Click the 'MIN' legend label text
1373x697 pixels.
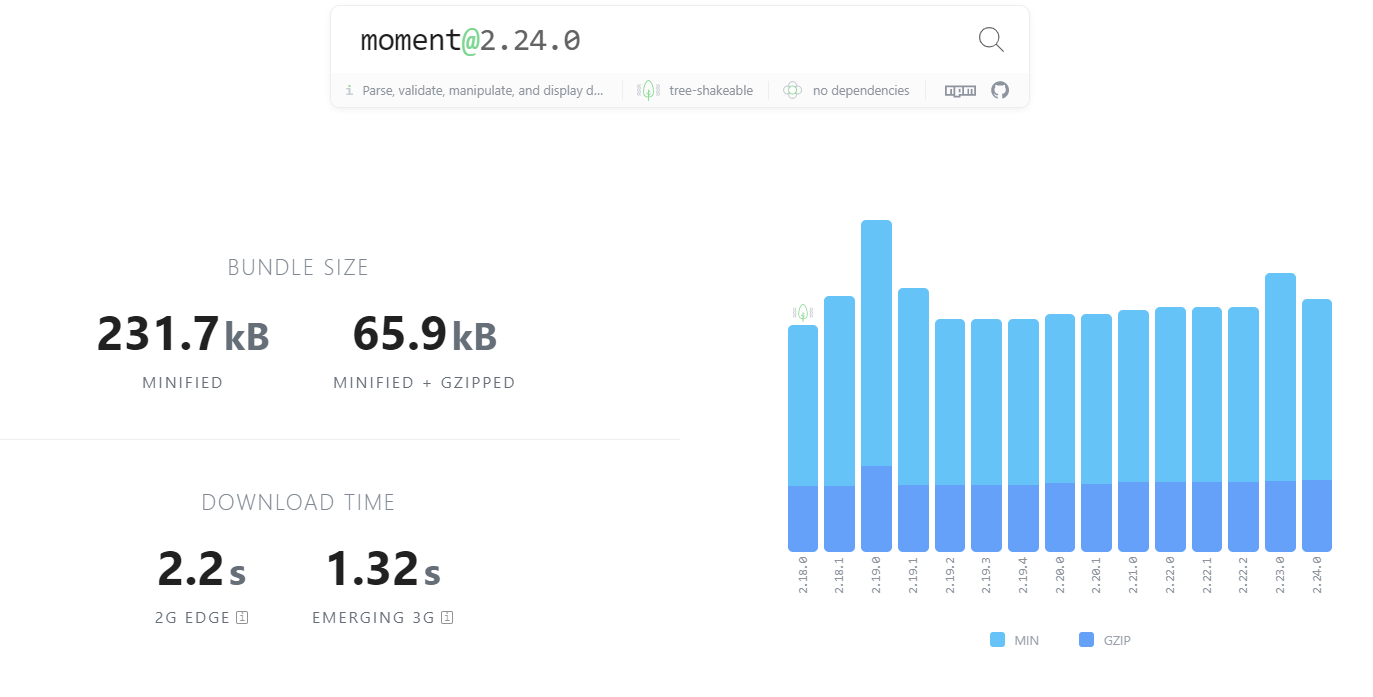coord(1027,641)
